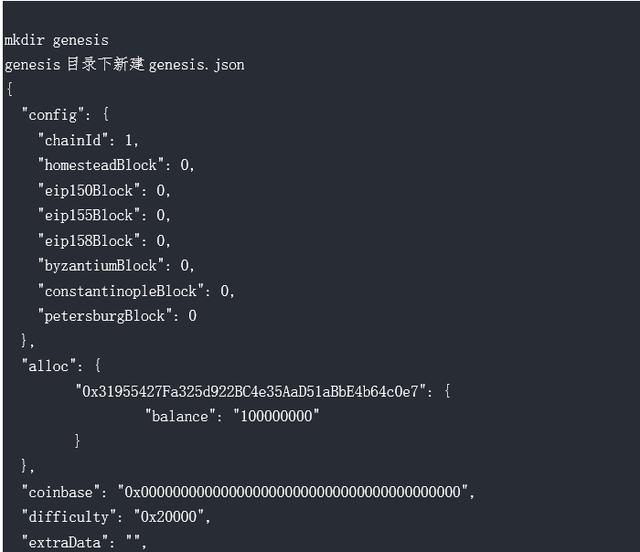This screenshot has width=640, height=552.
Task: Click the "chainId" value 1
Action: (x=129, y=140)
